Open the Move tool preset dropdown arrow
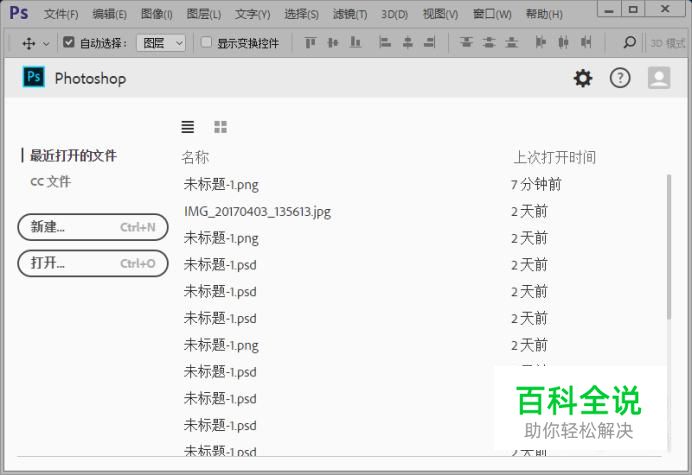This screenshot has width=692, height=475. (46, 44)
